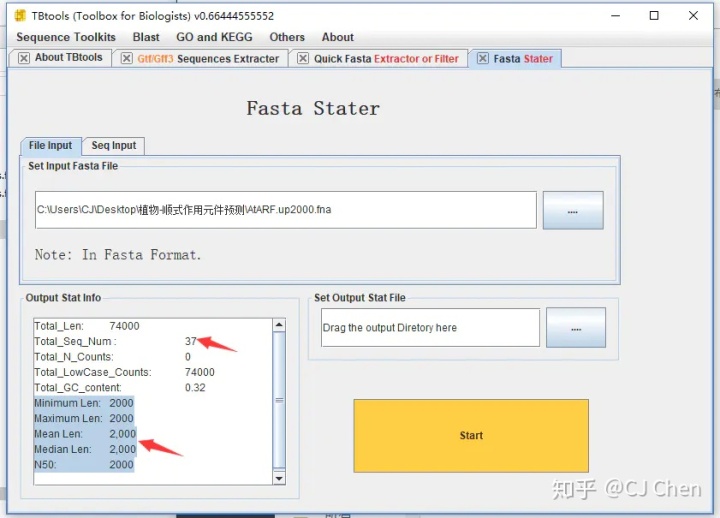The width and height of the screenshot is (720, 518).
Task: Click the Total_LowCase_Counts: line
Action: [124, 372]
